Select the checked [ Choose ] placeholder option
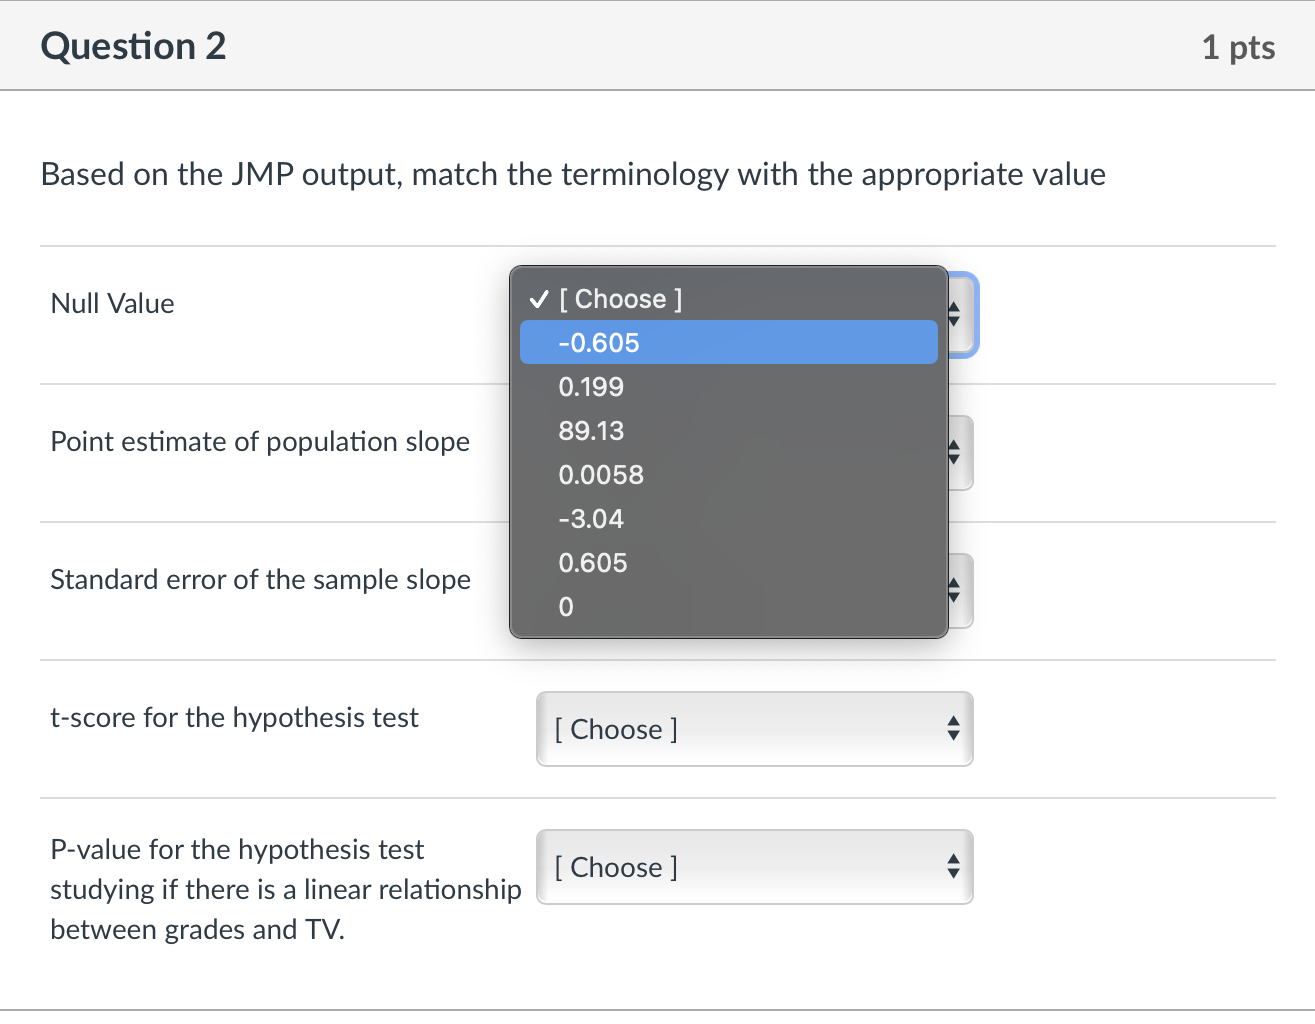Viewport: 1315px width, 1024px height. pyautogui.click(x=729, y=298)
